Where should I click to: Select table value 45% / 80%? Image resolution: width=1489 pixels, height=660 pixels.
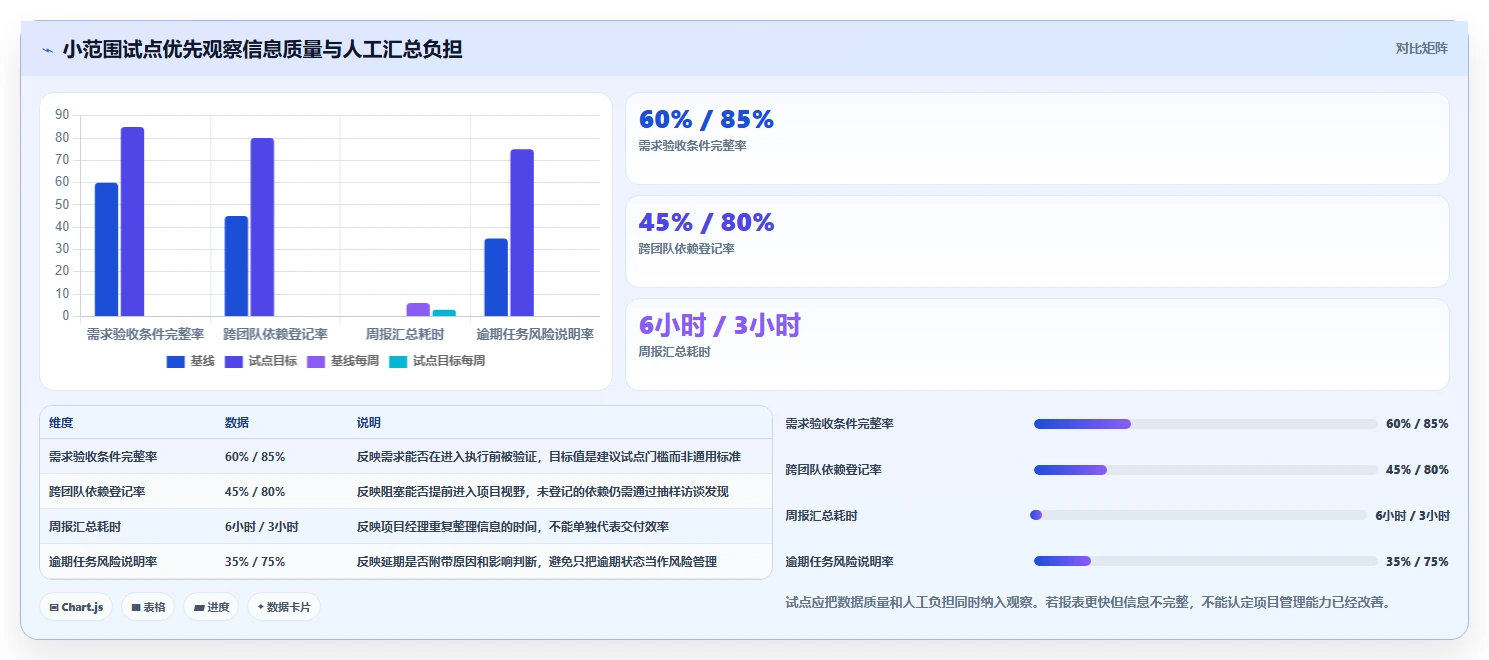click(x=255, y=491)
